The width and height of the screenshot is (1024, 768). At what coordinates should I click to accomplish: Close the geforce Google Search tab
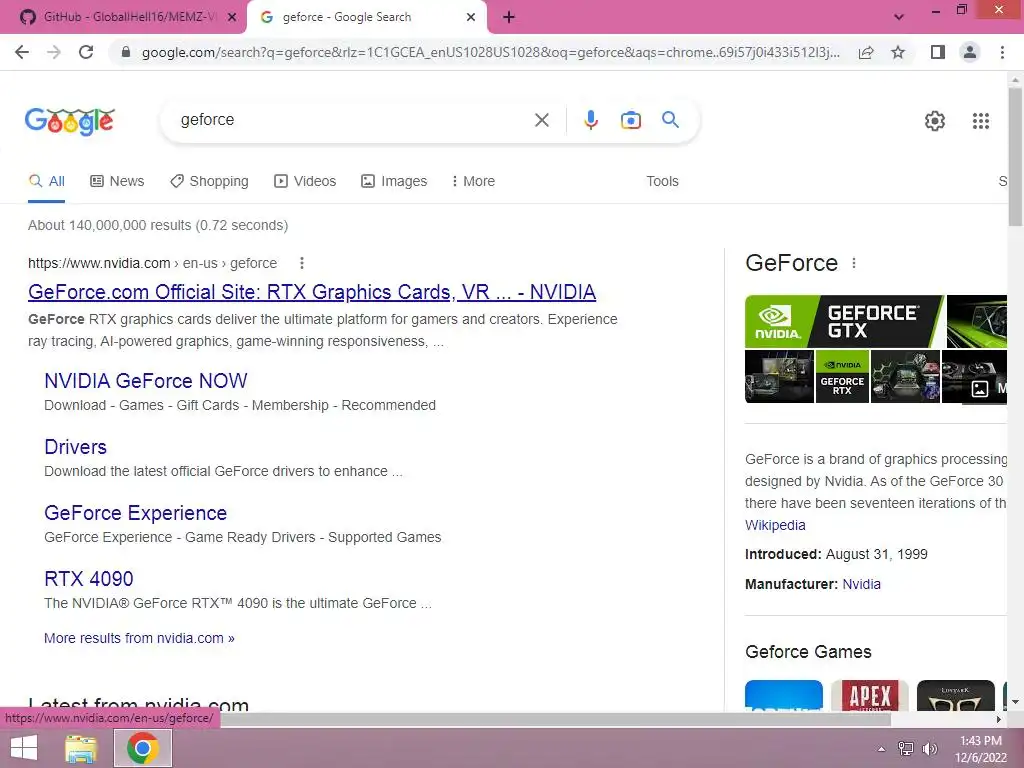point(471,18)
